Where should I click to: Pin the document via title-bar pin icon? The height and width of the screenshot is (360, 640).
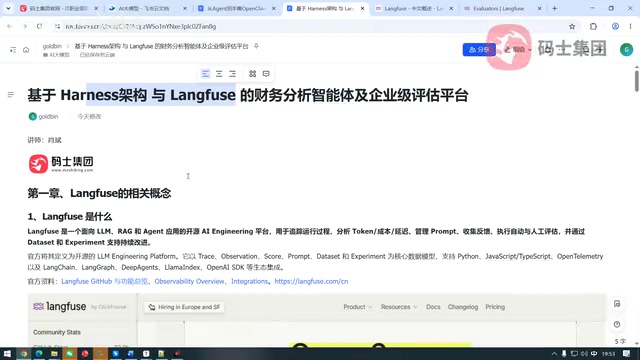click(x=256, y=46)
